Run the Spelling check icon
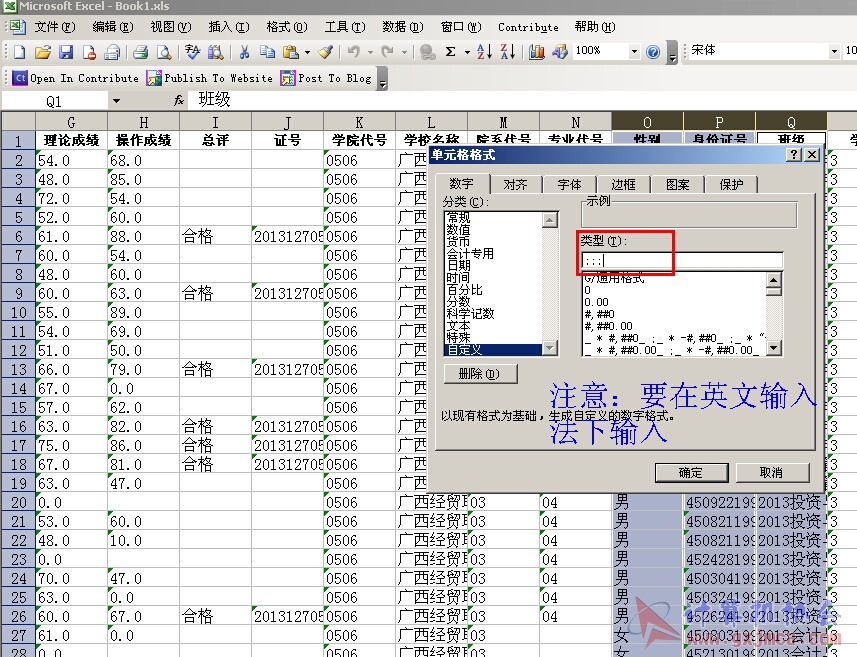 (192, 52)
